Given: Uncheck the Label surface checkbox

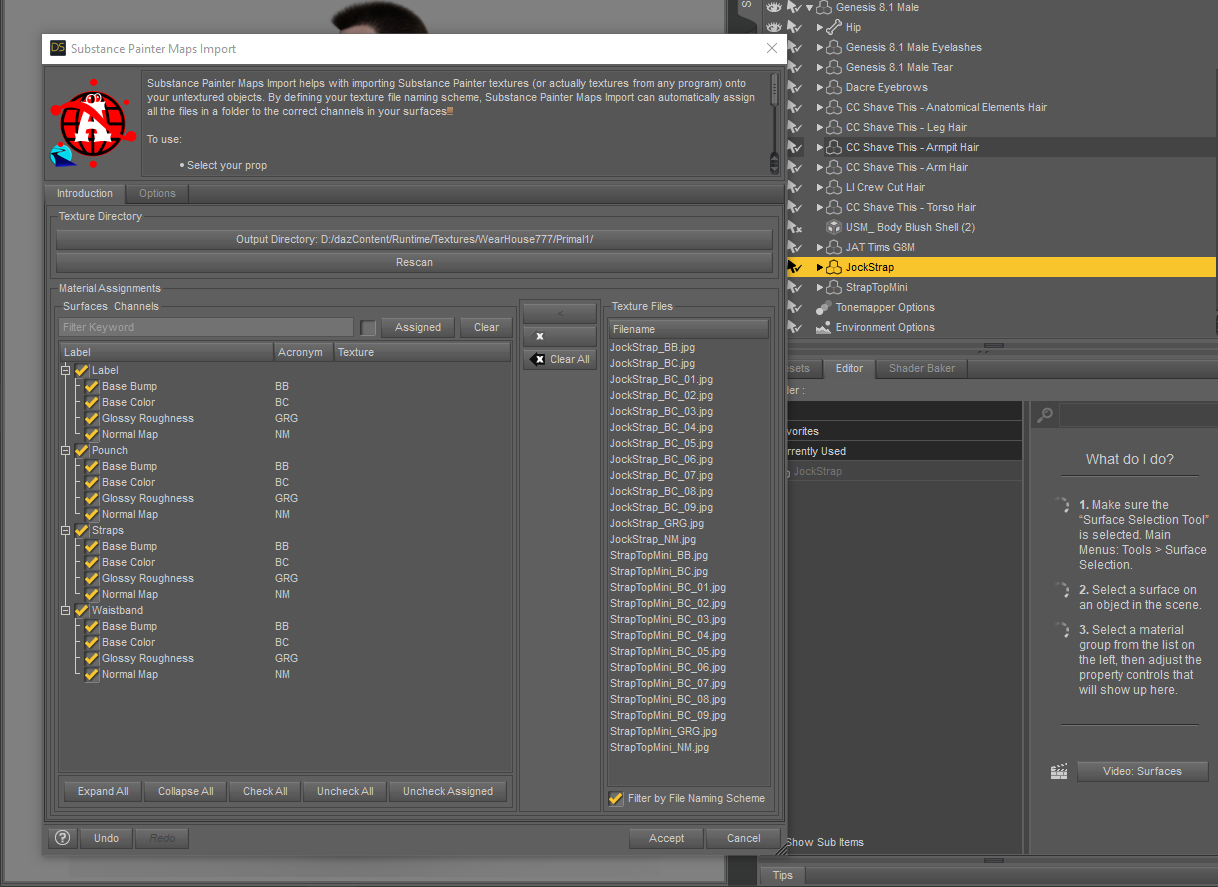Looking at the screenshot, I should 82,370.
